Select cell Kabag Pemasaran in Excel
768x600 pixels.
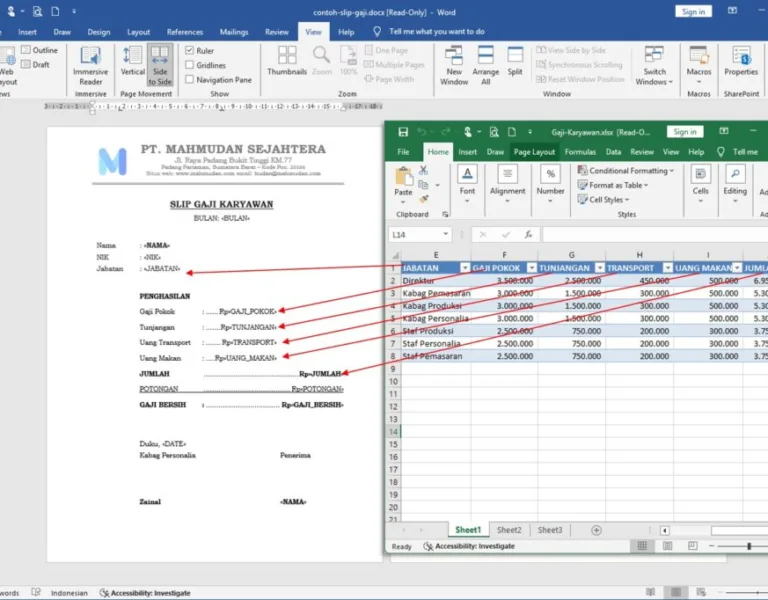pos(436,293)
